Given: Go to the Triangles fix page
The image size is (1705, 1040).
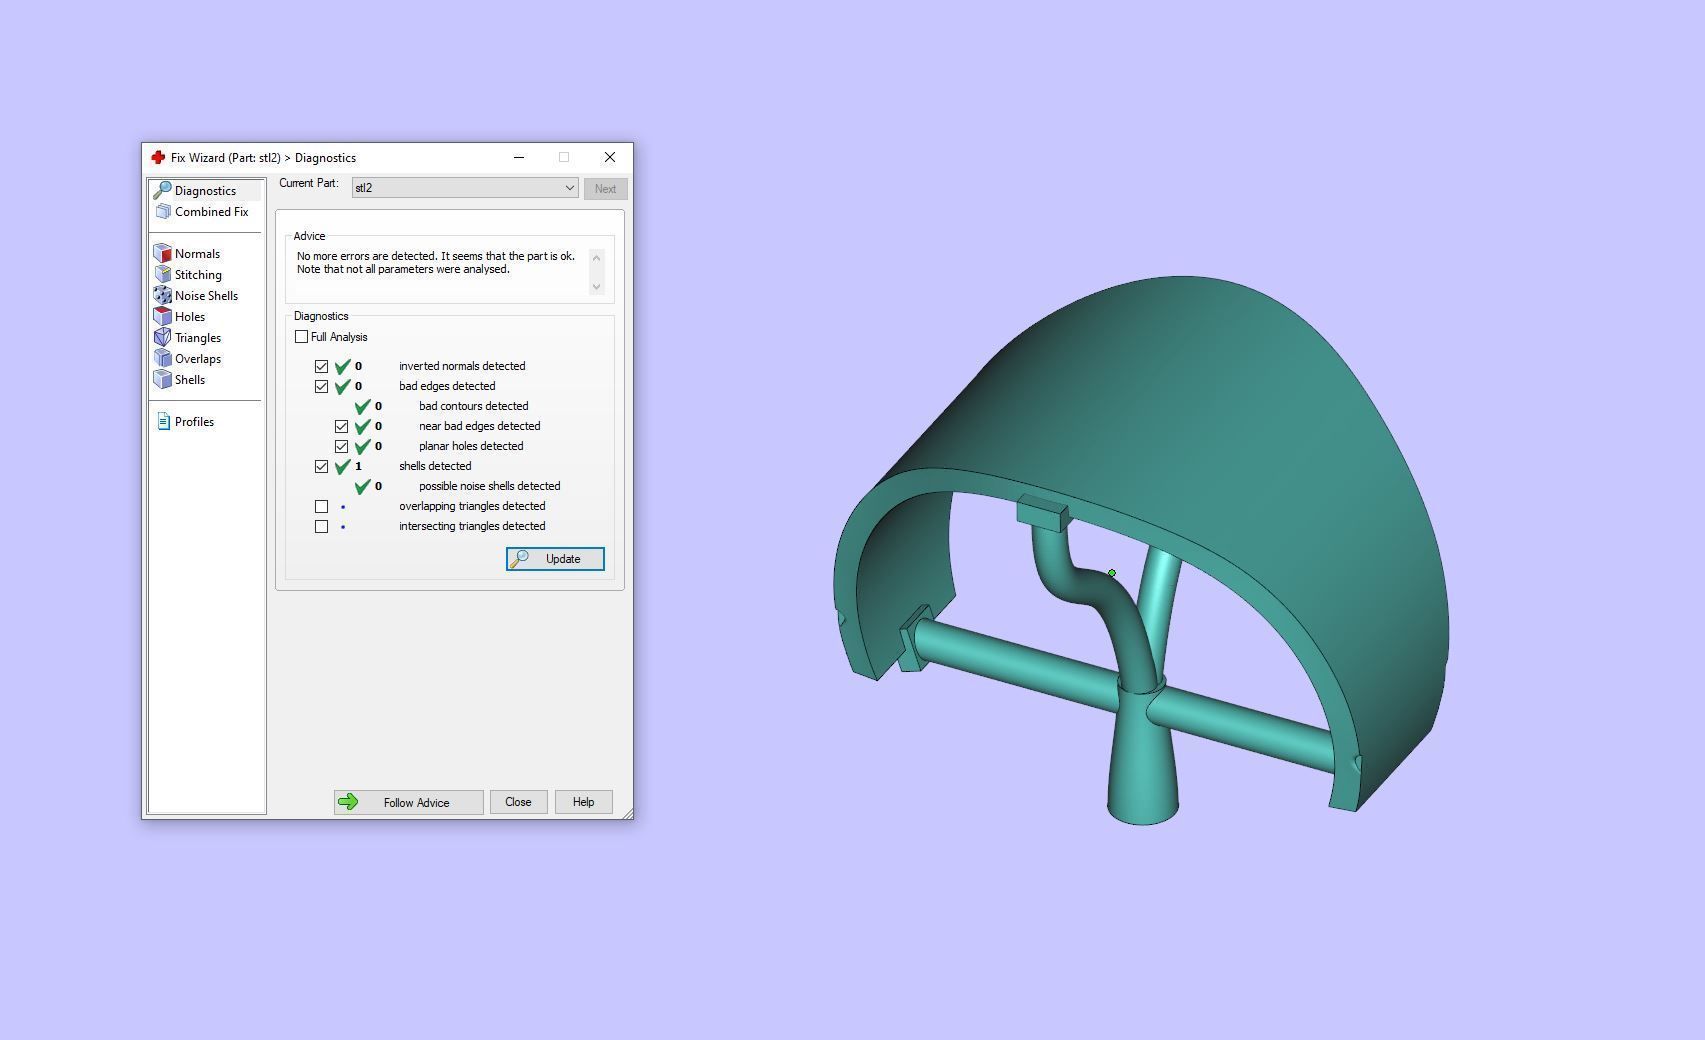Looking at the screenshot, I should pyautogui.click(x=198, y=338).
